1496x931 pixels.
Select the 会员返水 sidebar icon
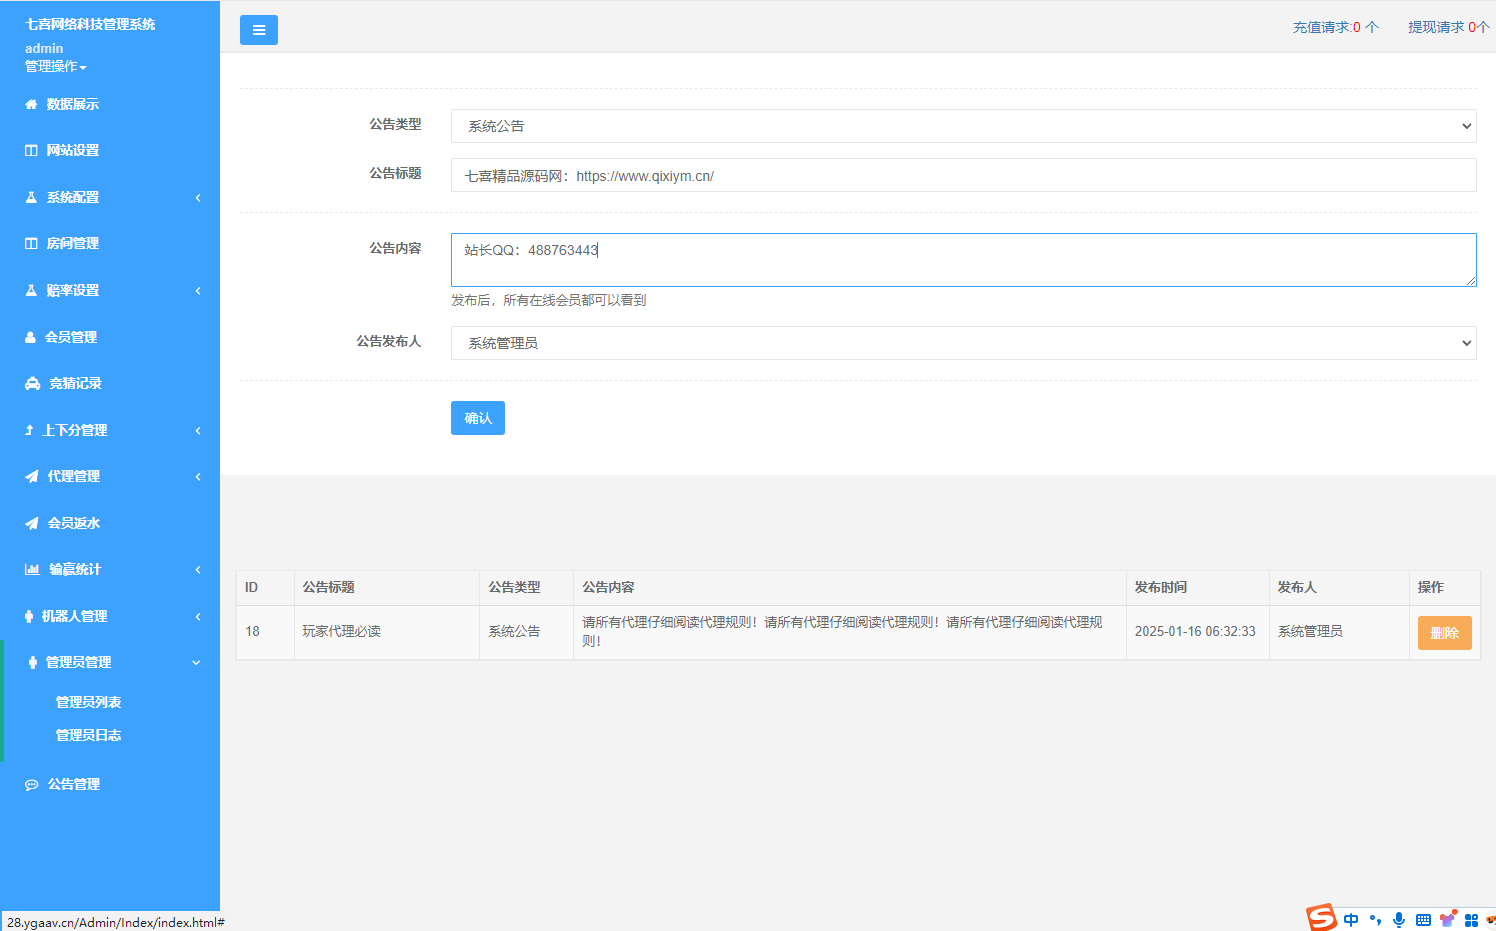pos(32,523)
